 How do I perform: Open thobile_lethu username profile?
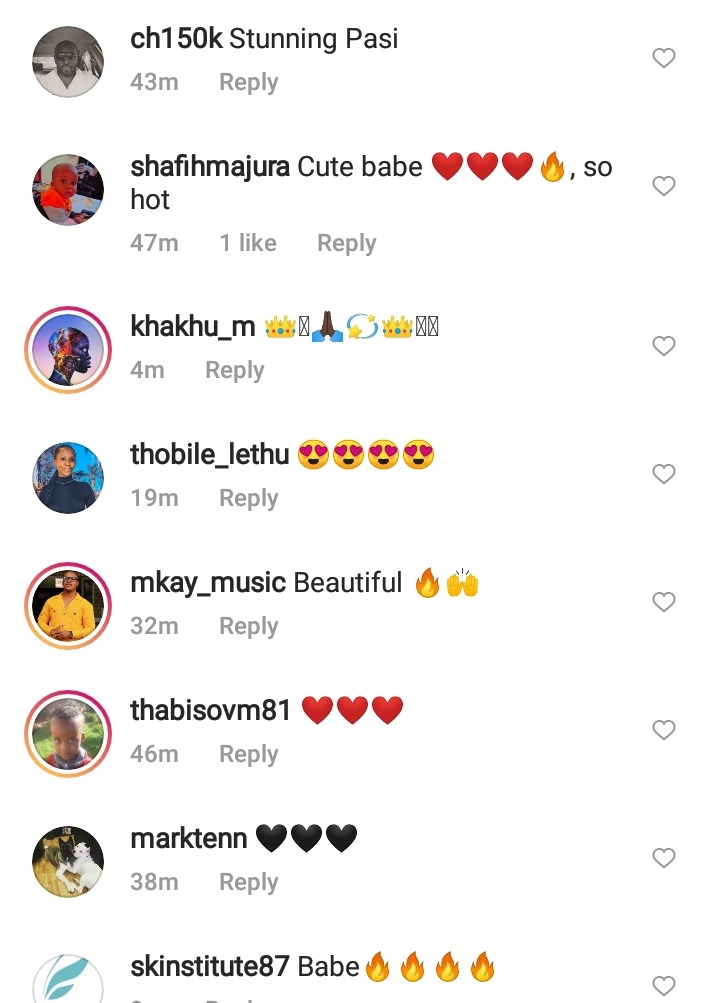click(x=210, y=455)
